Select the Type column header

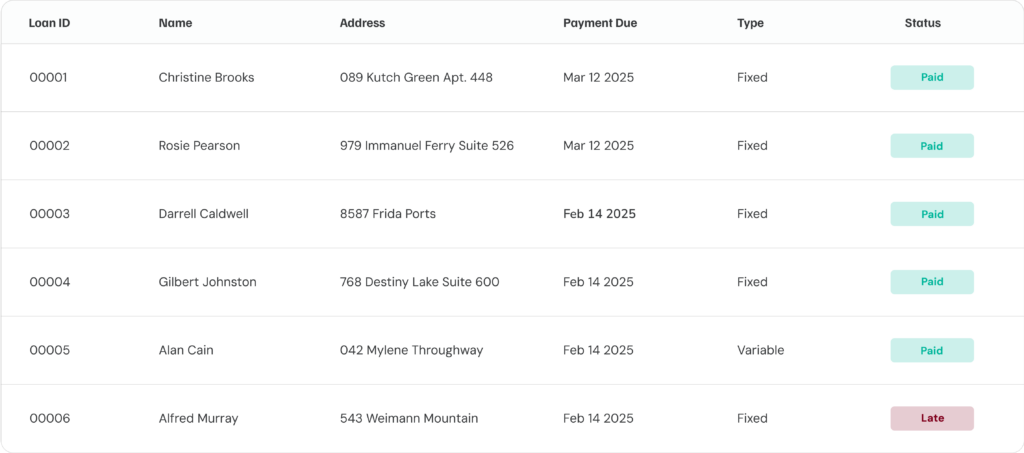click(x=750, y=23)
